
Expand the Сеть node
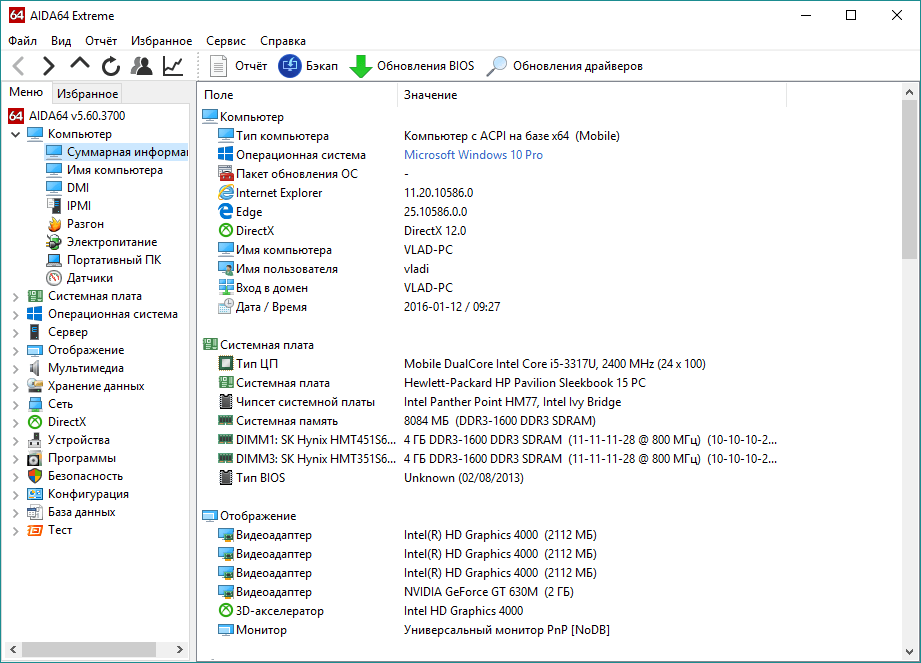pos(16,405)
